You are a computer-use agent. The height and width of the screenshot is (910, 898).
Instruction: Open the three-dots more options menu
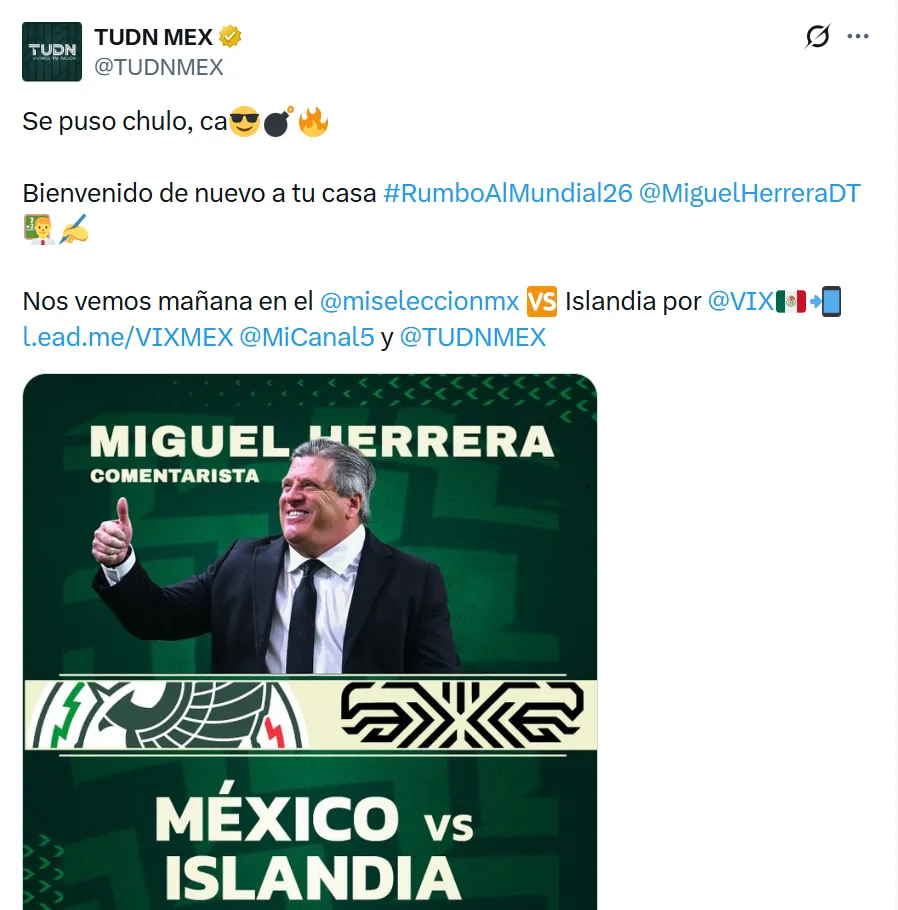(x=858, y=36)
